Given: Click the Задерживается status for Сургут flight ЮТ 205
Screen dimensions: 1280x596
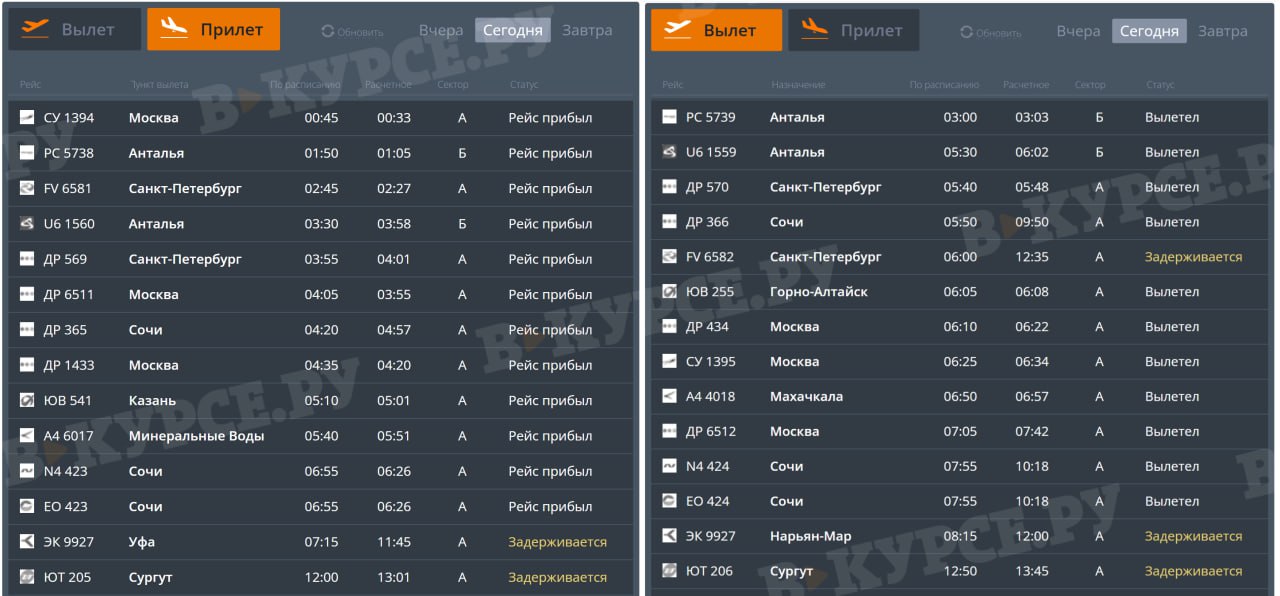Looking at the screenshot, I should (557, 578).
